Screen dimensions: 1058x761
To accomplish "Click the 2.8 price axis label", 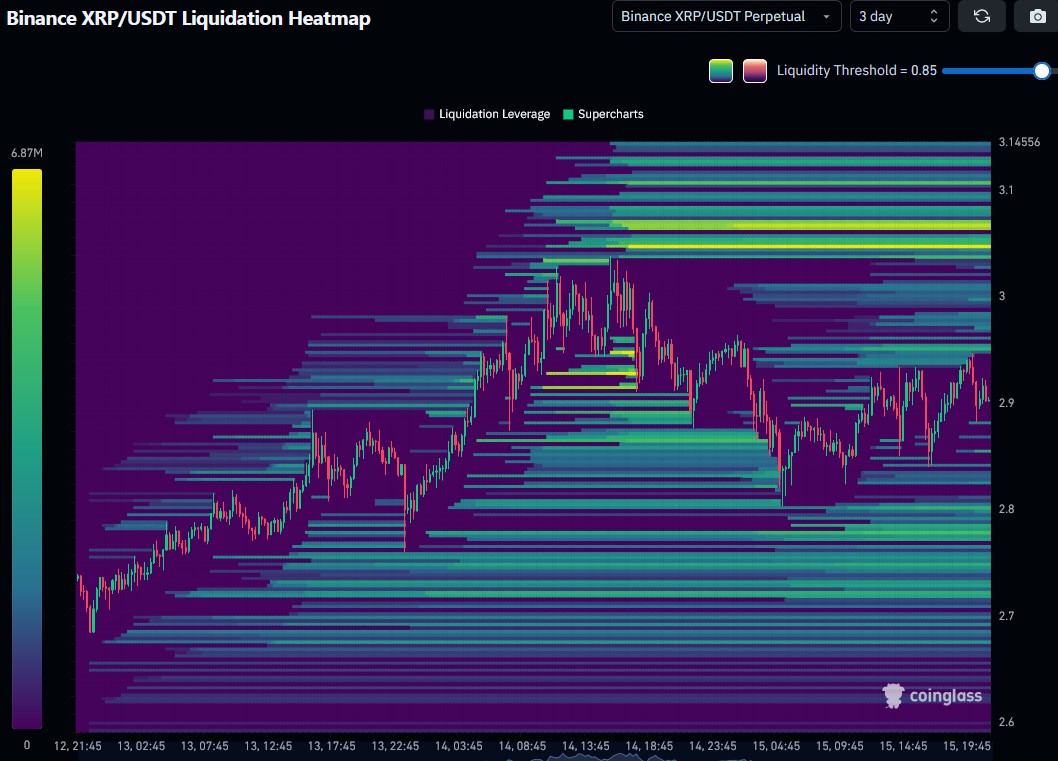I will coord(1006,509).
